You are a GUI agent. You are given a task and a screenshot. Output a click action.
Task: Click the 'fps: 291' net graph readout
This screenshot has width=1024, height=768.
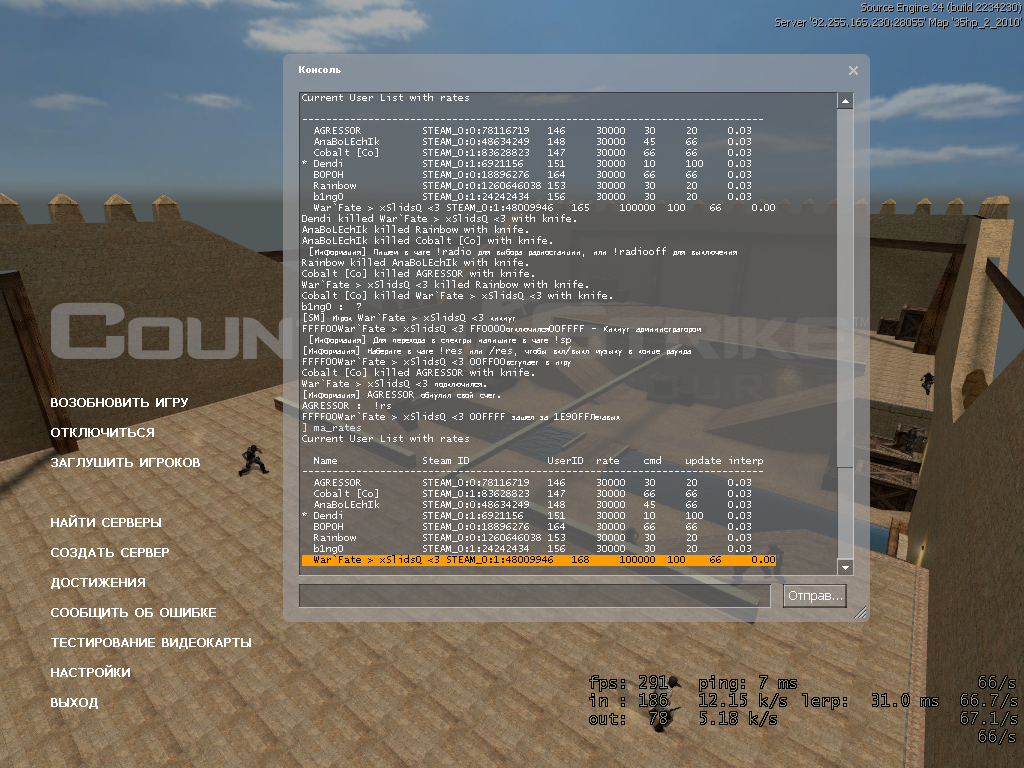pyautogui.click(x=628, y=683)
